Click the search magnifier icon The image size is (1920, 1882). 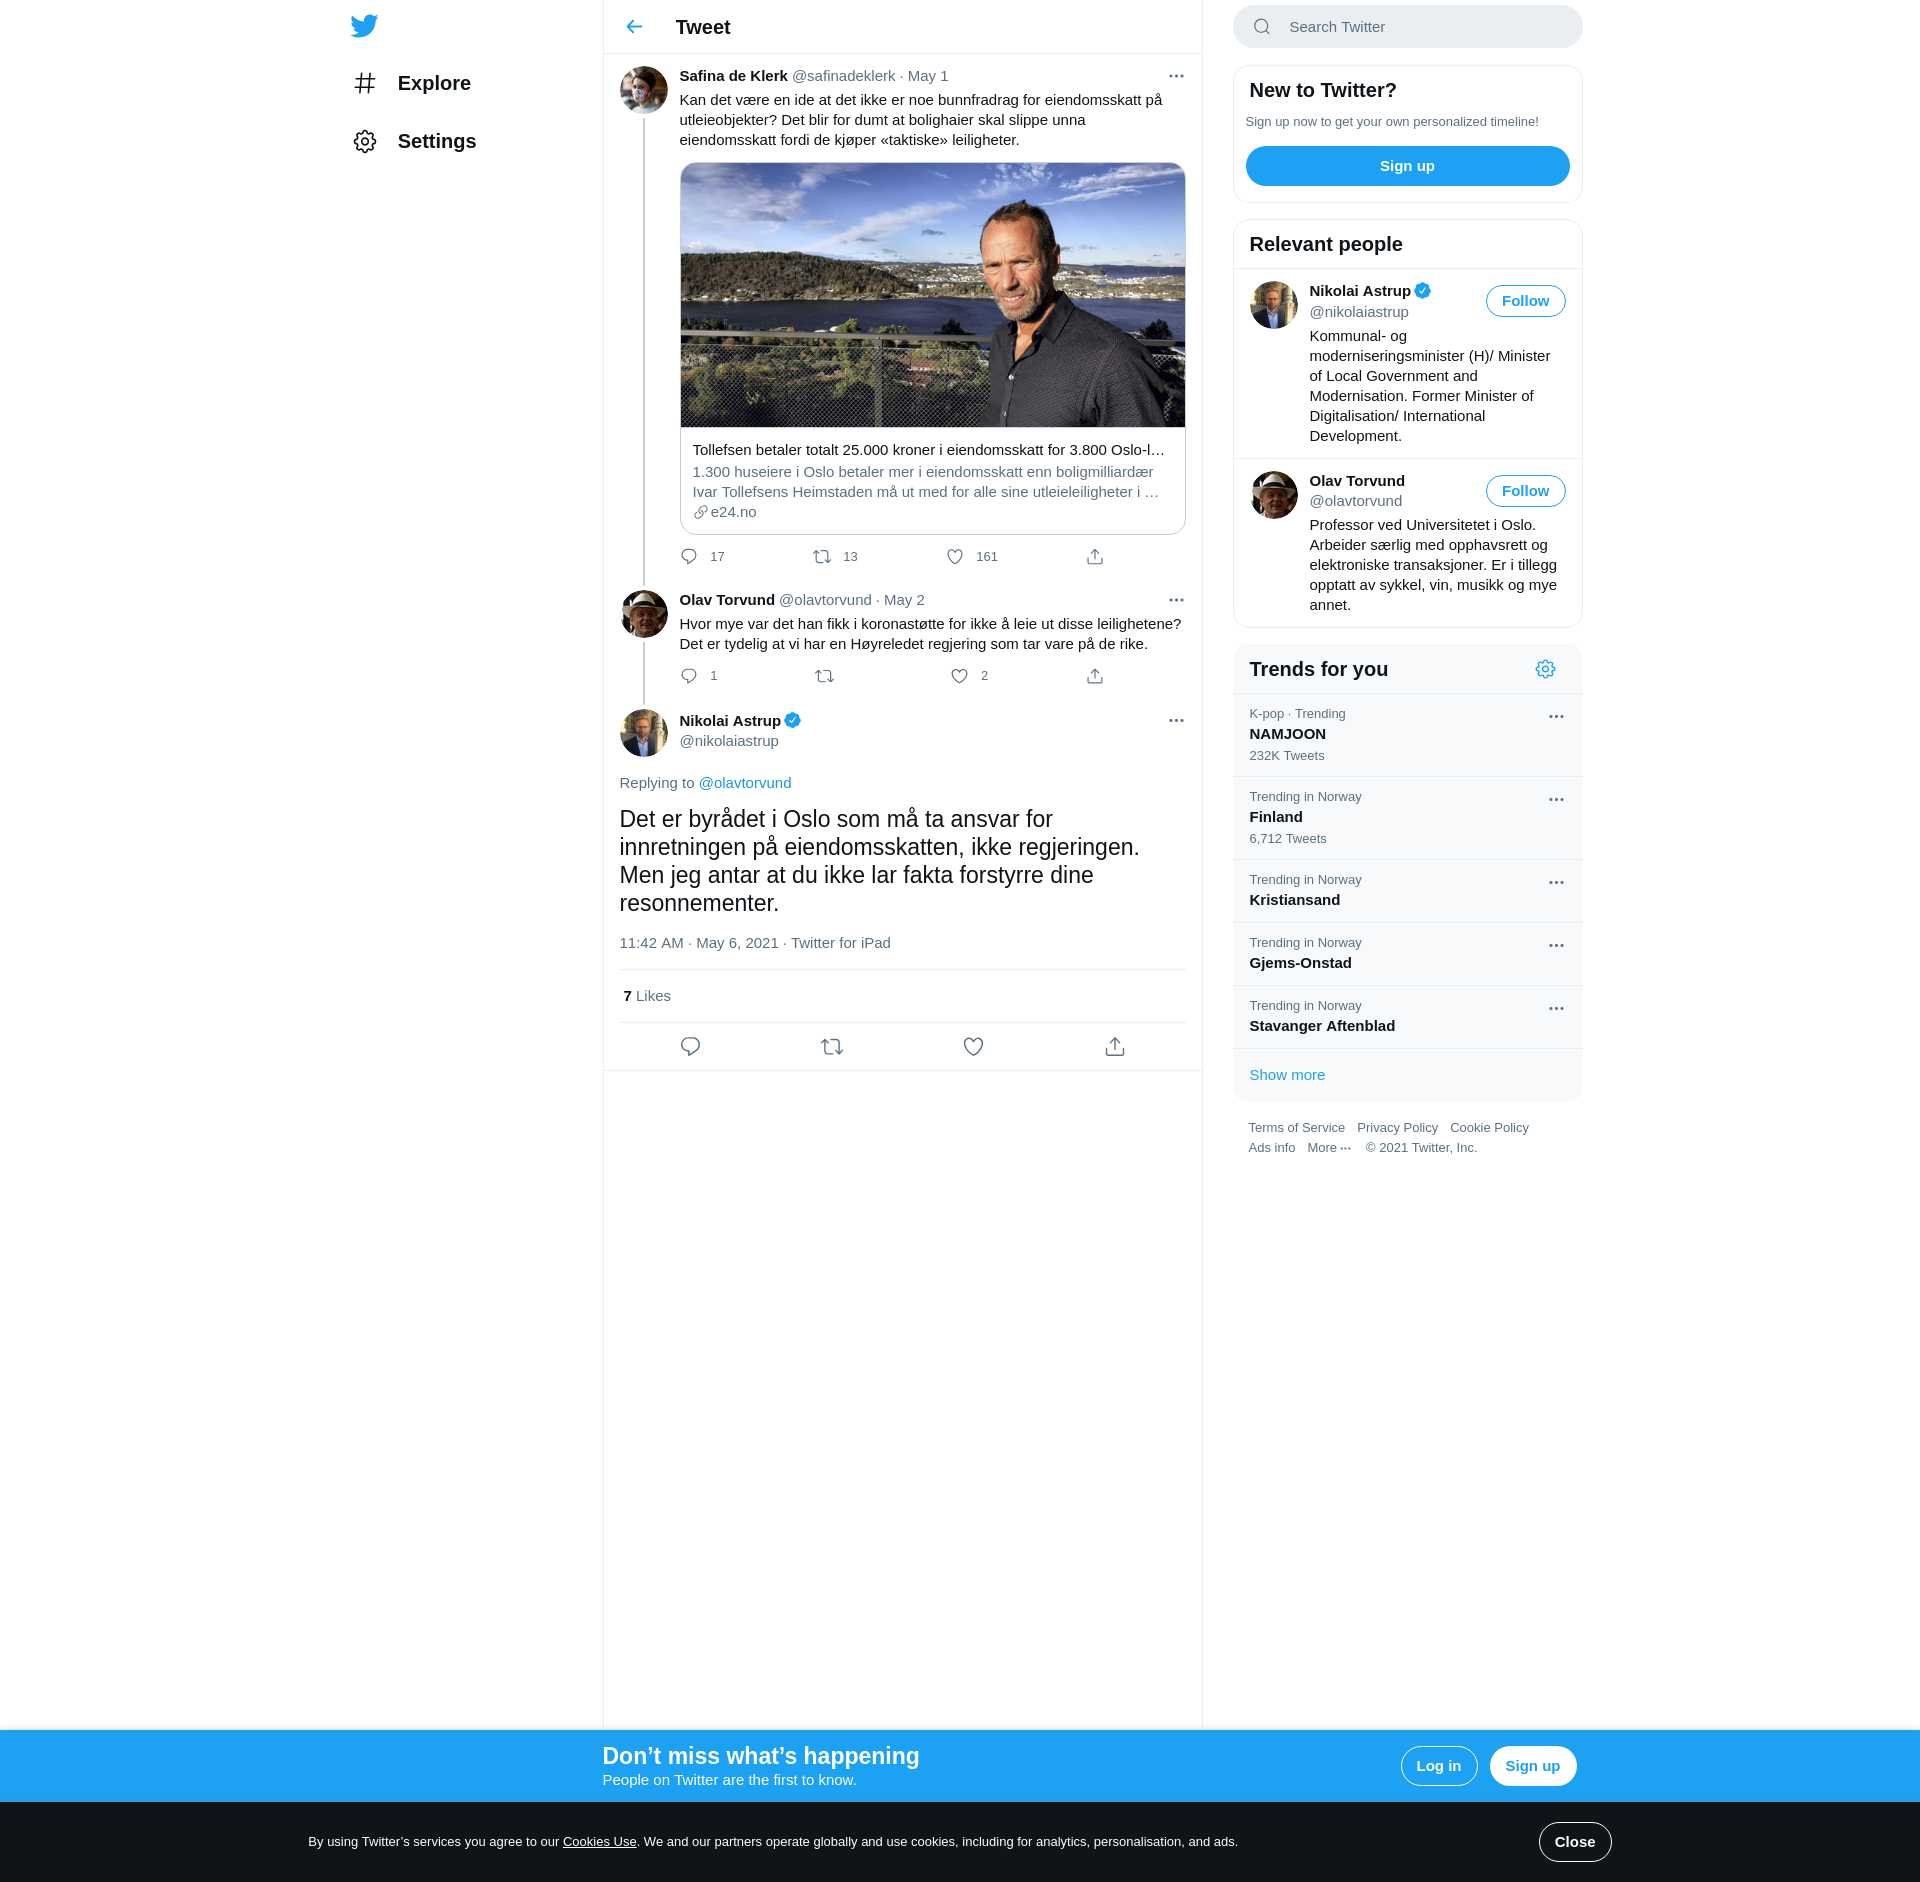(x=1262, y=27)
